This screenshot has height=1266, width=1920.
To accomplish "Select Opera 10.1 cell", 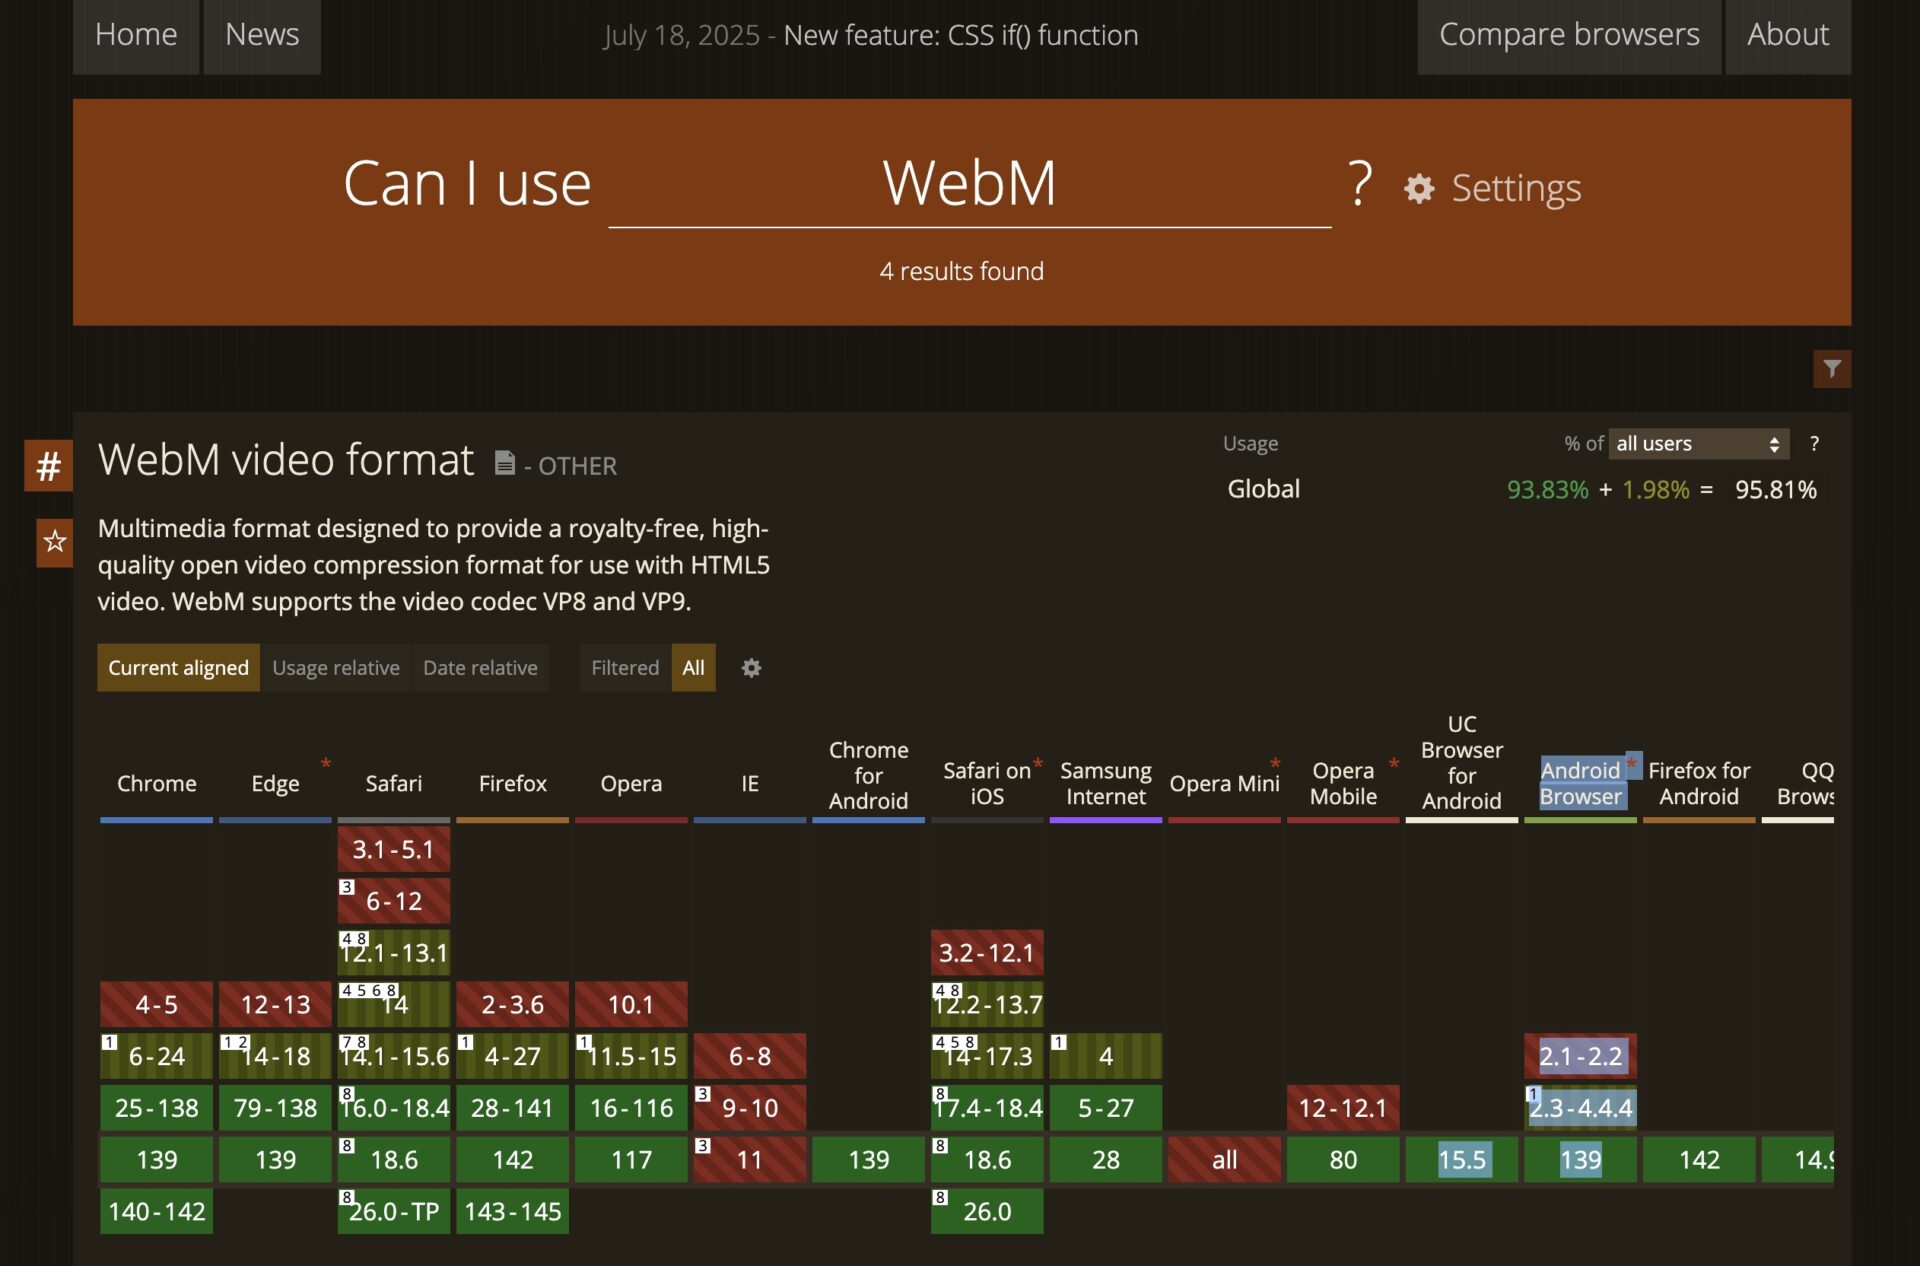I will point(631,1005).
